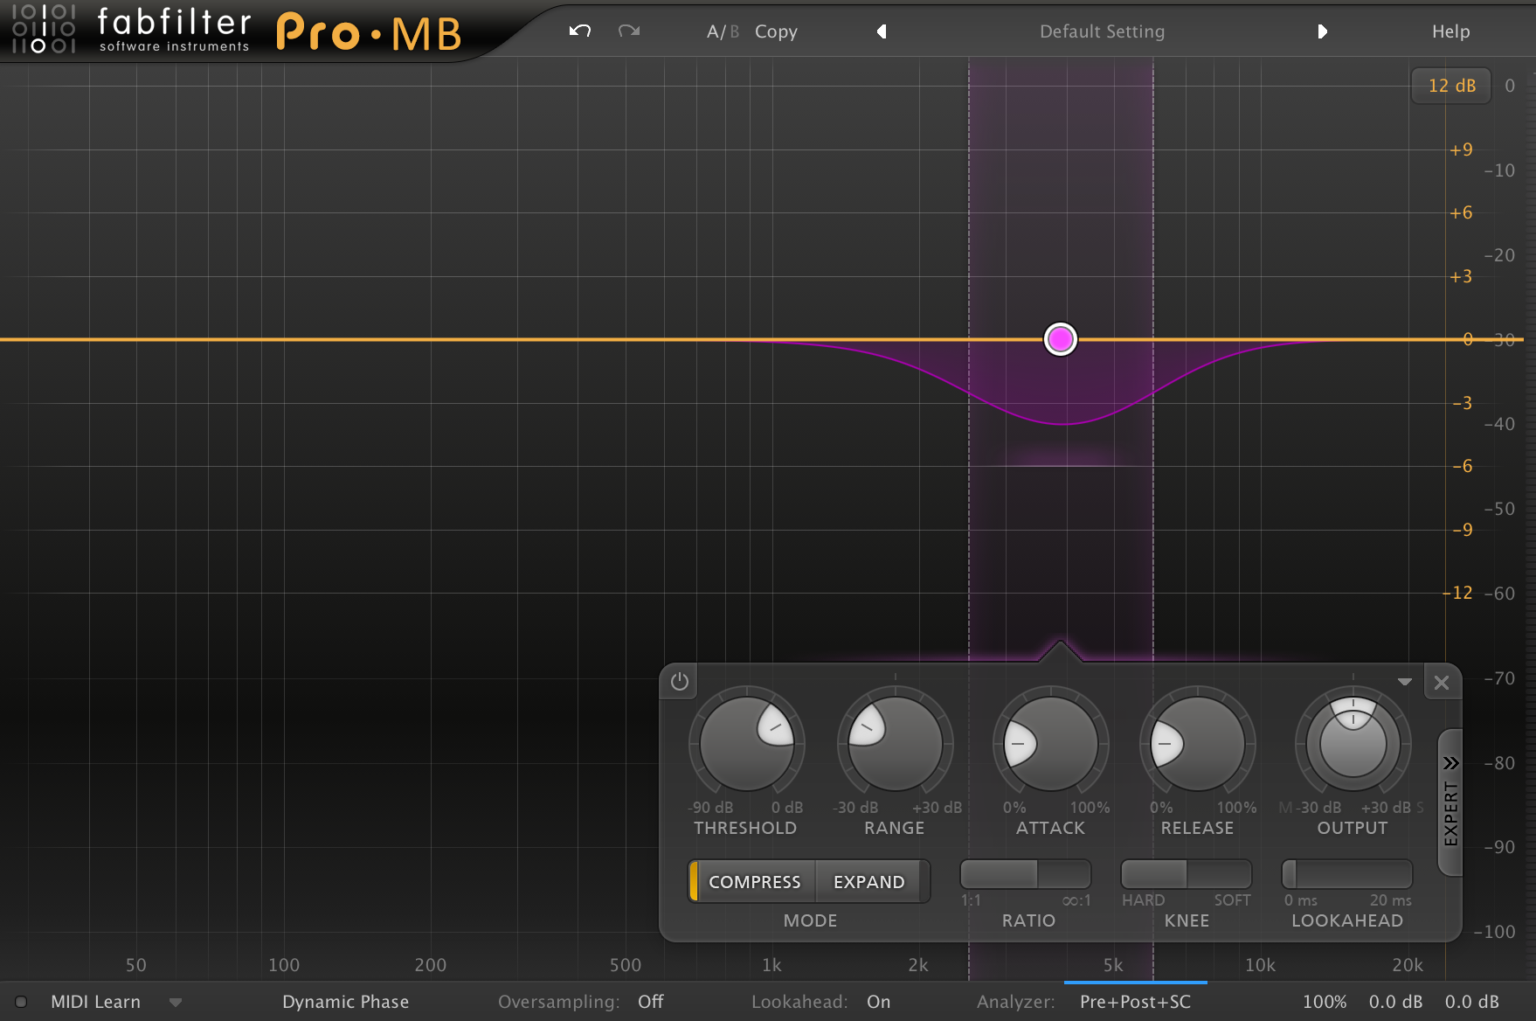This screenshot has height=1021, width=1536.
Task: Select the pink band control point
Action: (1060, 339)
